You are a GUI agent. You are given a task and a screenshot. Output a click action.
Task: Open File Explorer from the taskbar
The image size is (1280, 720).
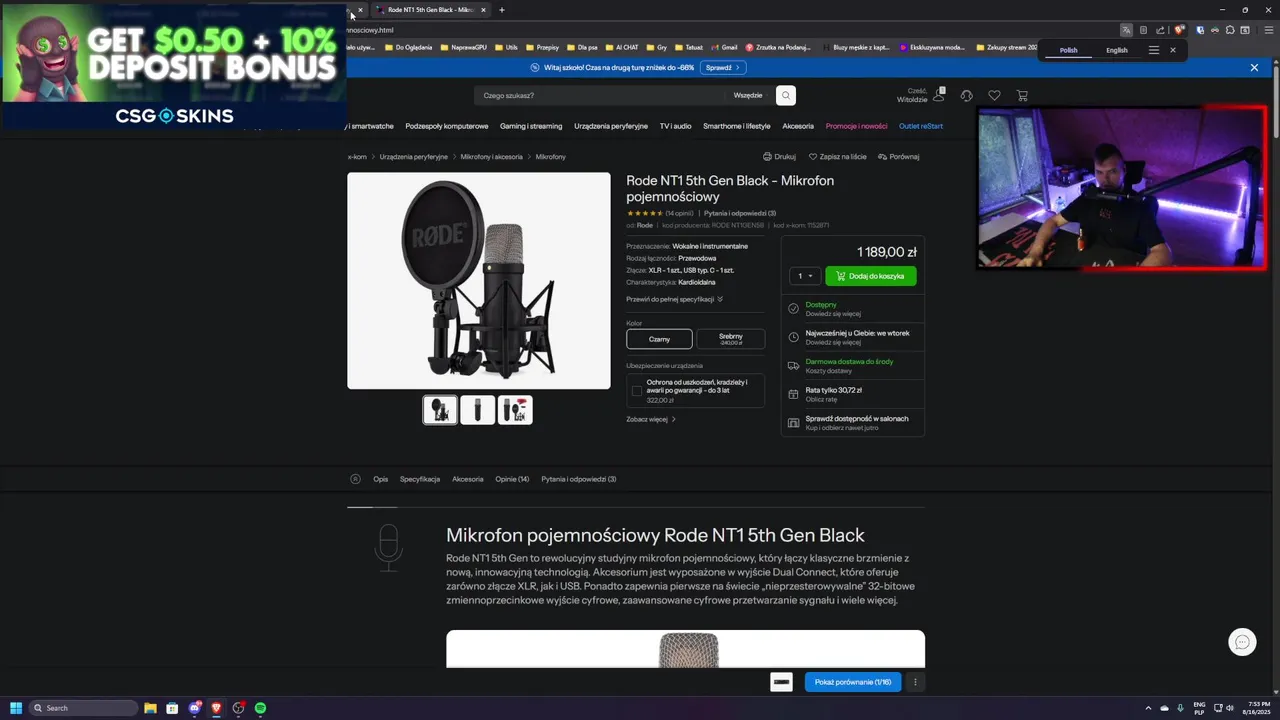(150, 708)
